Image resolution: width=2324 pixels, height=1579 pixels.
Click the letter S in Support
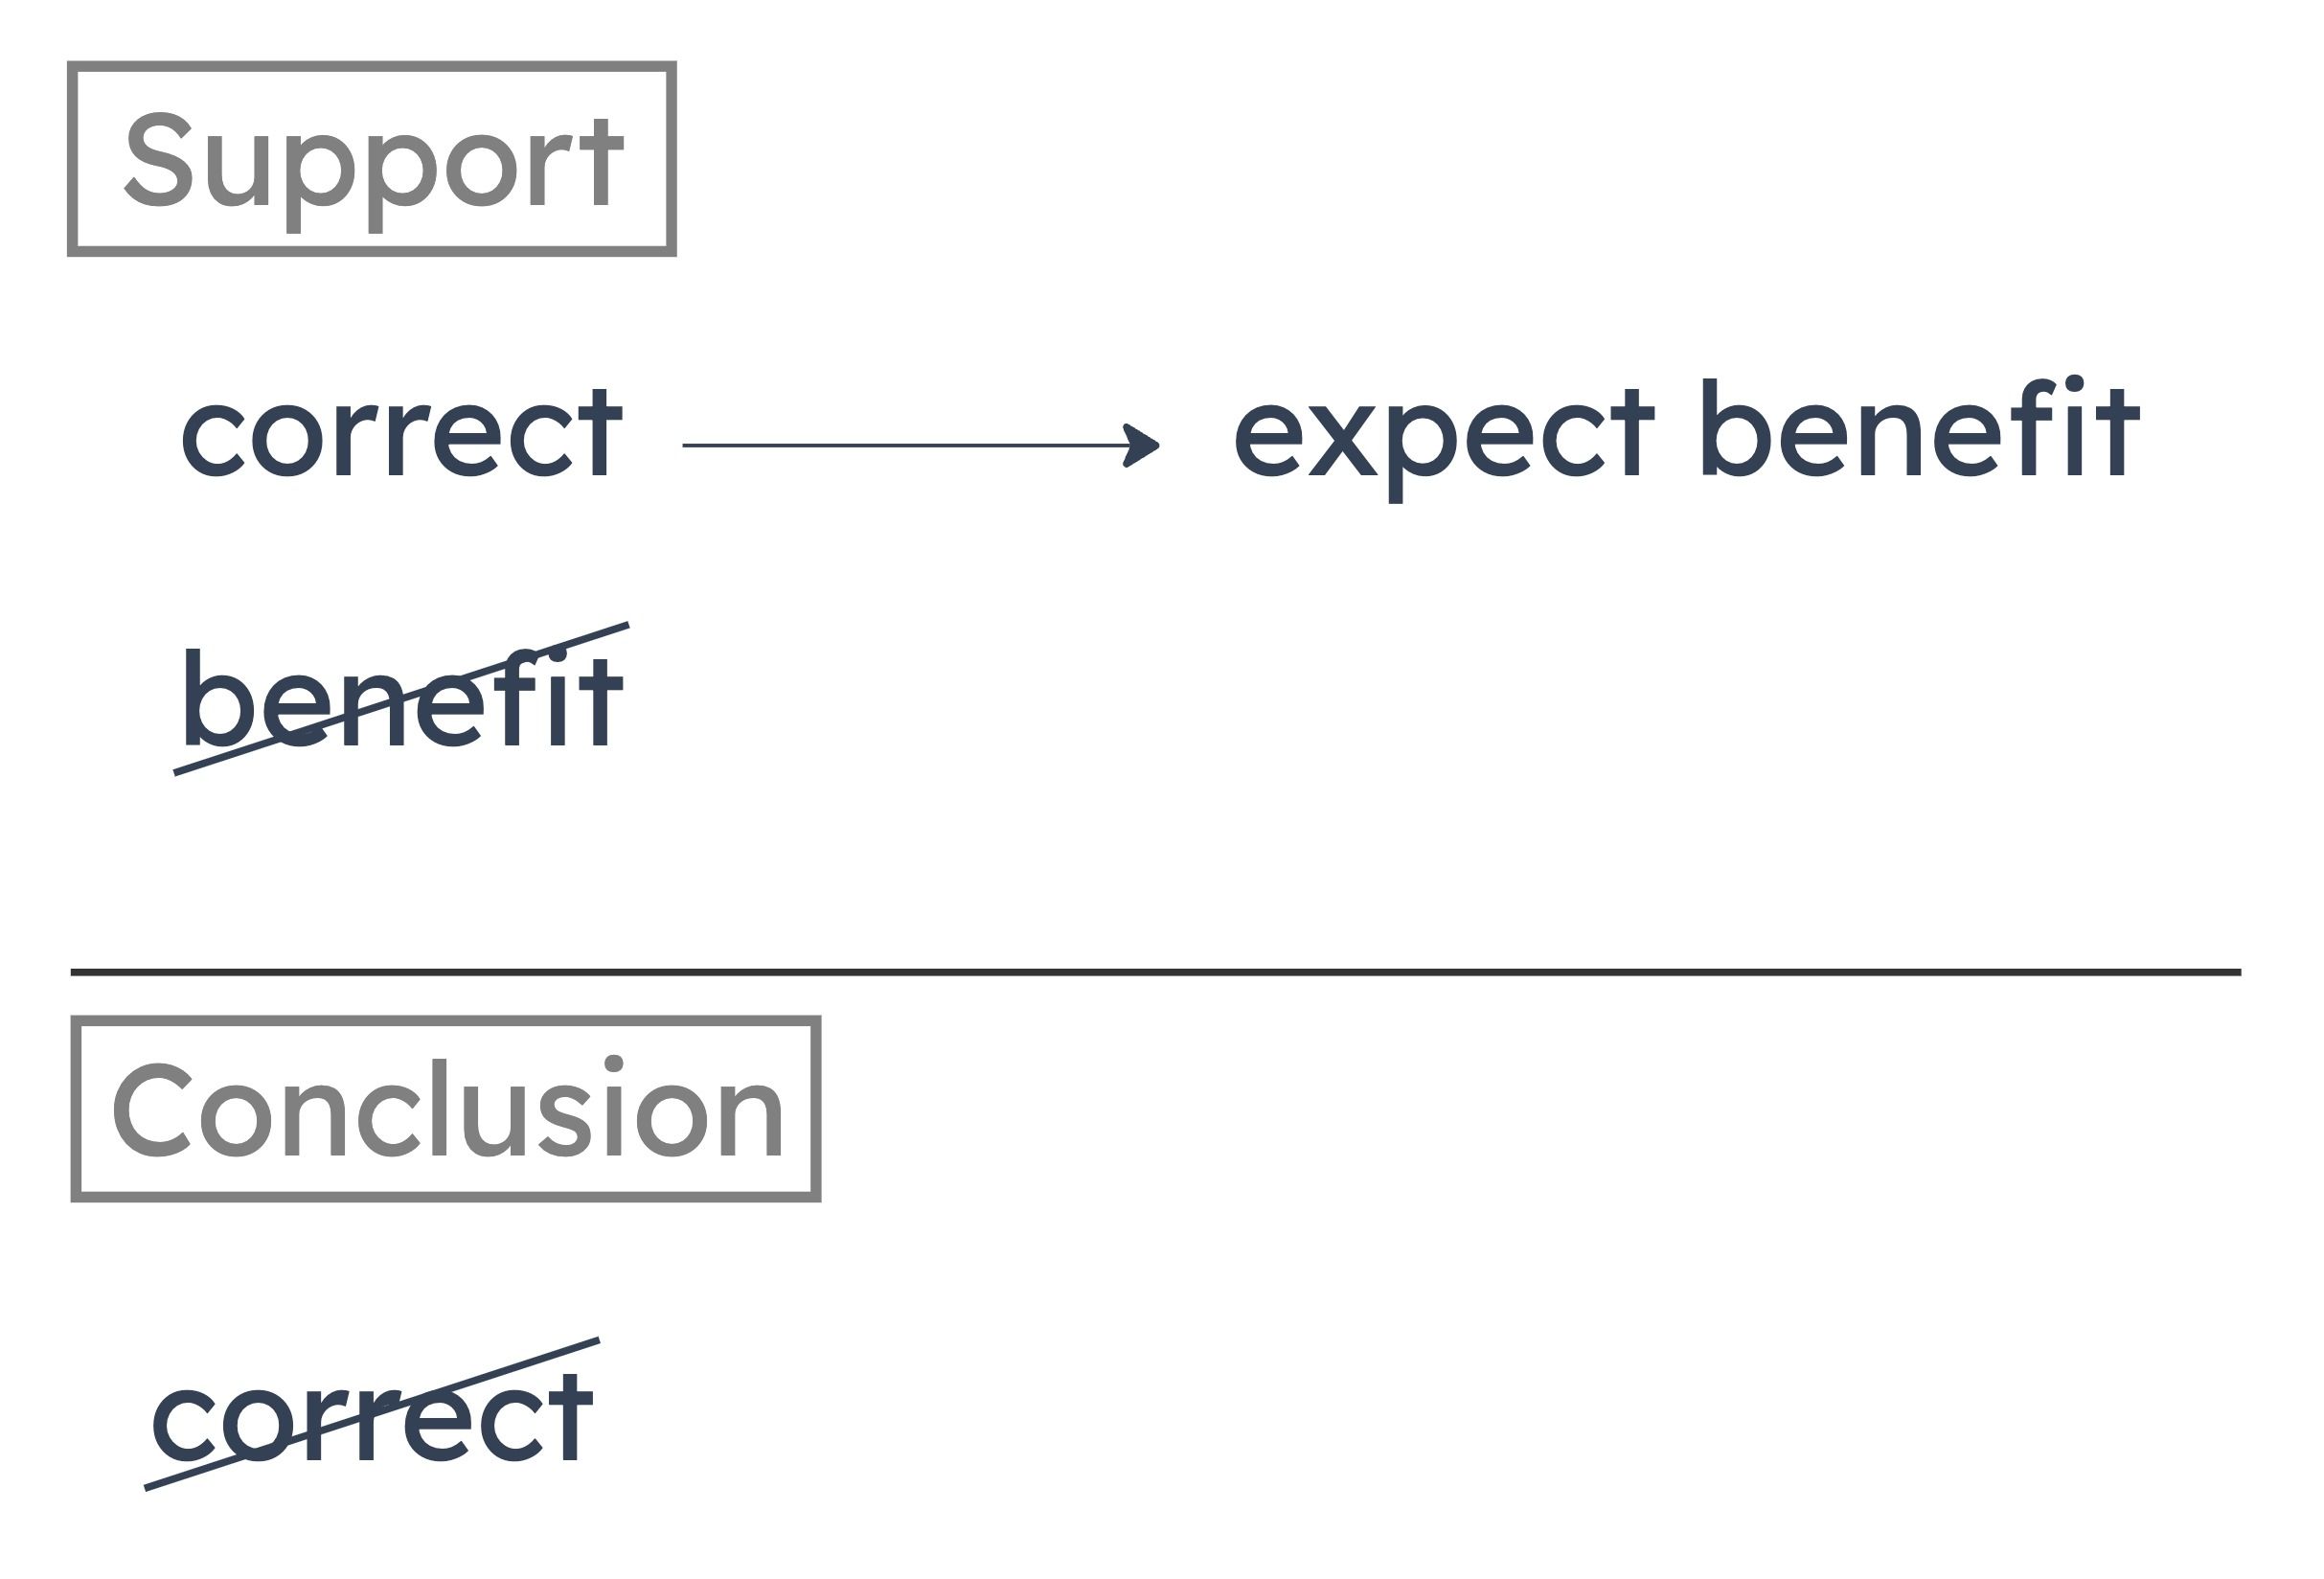(158, 158)
